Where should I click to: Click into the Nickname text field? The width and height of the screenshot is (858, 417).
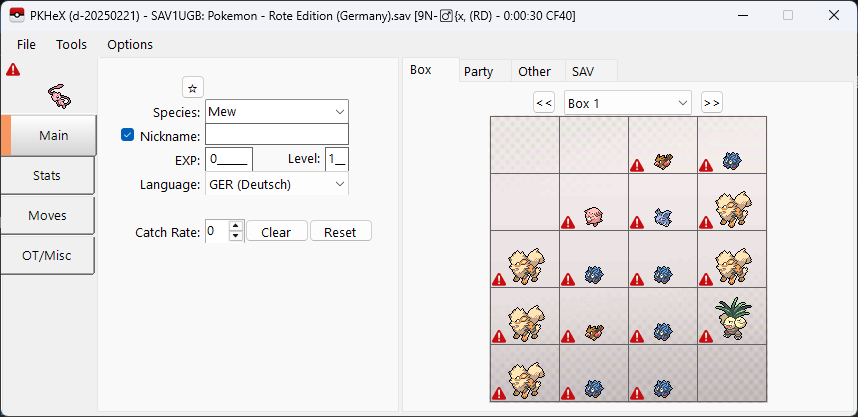pyautogui.click(x=276, y=135)
